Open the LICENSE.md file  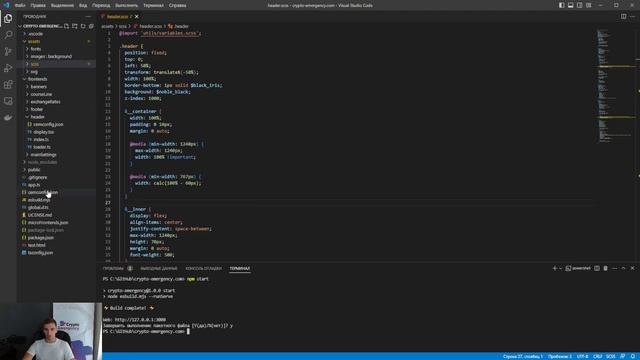click(40, 215)
